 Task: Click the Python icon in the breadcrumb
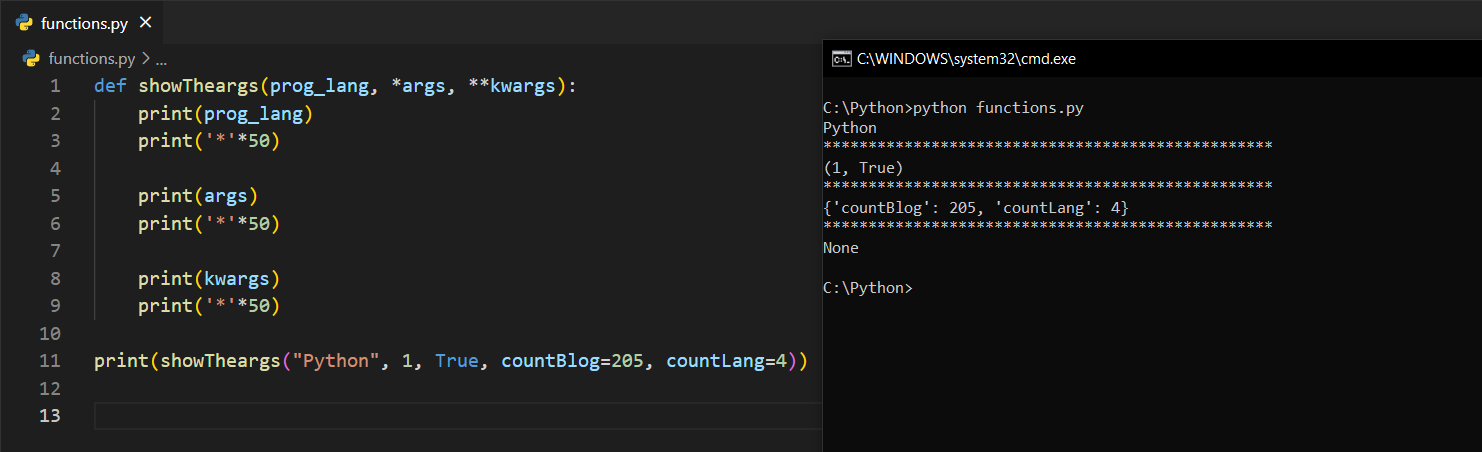pos(31,58)
